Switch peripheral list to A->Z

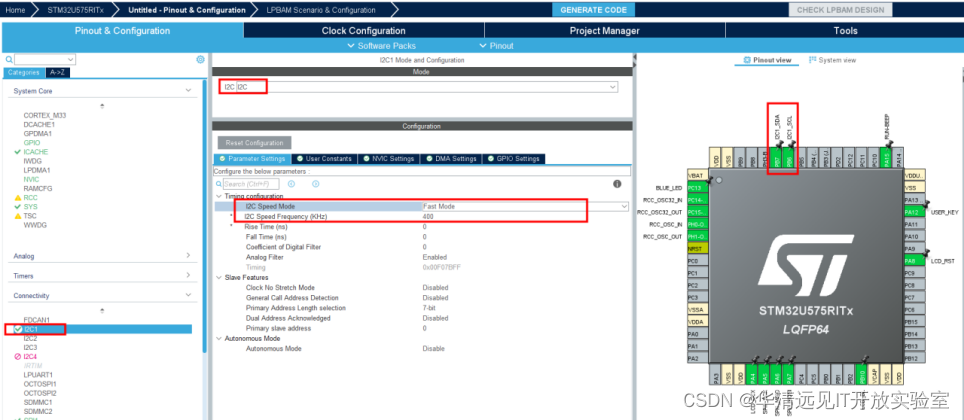[x=60, y=72]
